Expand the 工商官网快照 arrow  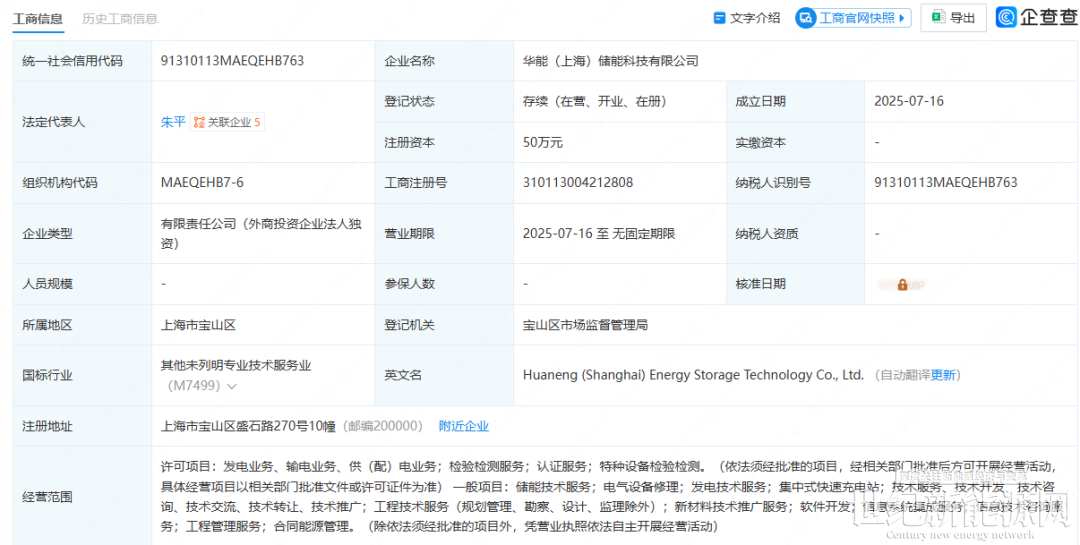(x=903, y=18)
